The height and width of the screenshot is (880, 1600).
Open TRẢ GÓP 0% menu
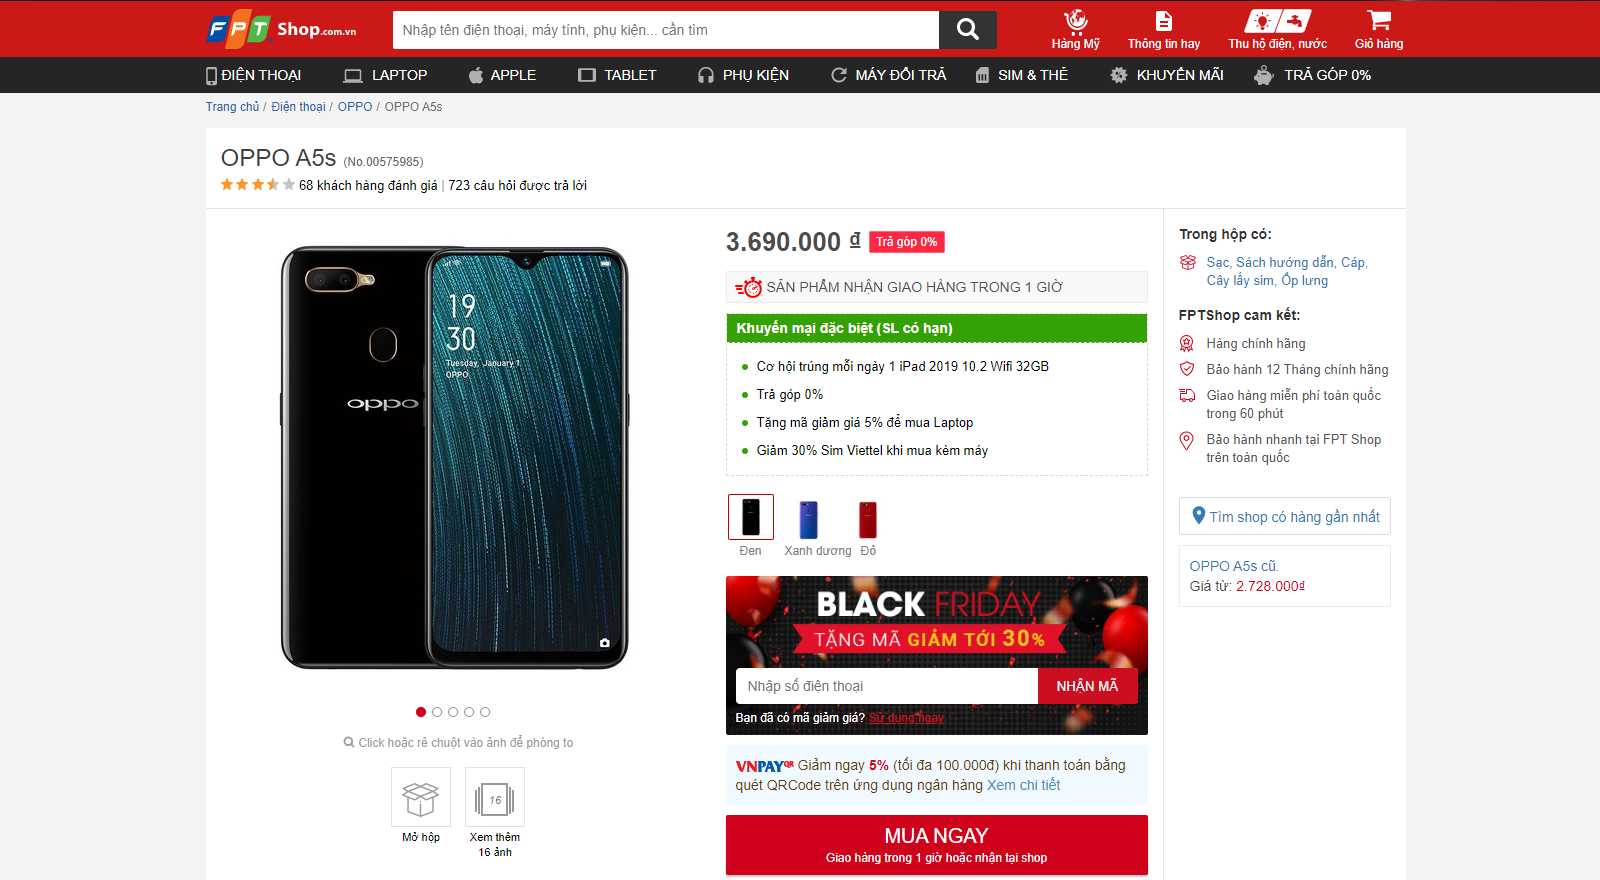tap(1312, 75)
